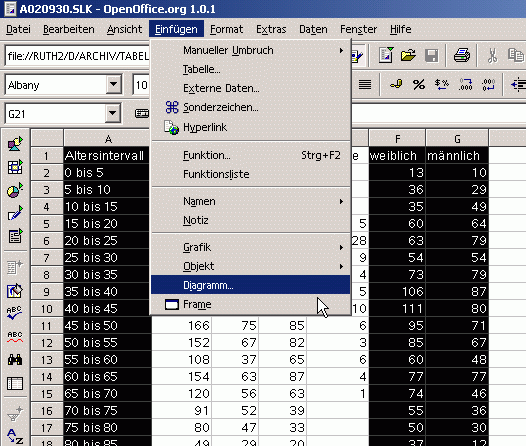Click the decrease indent icon
This screenshot has width=526, height=446.
[x=518, y=84]
